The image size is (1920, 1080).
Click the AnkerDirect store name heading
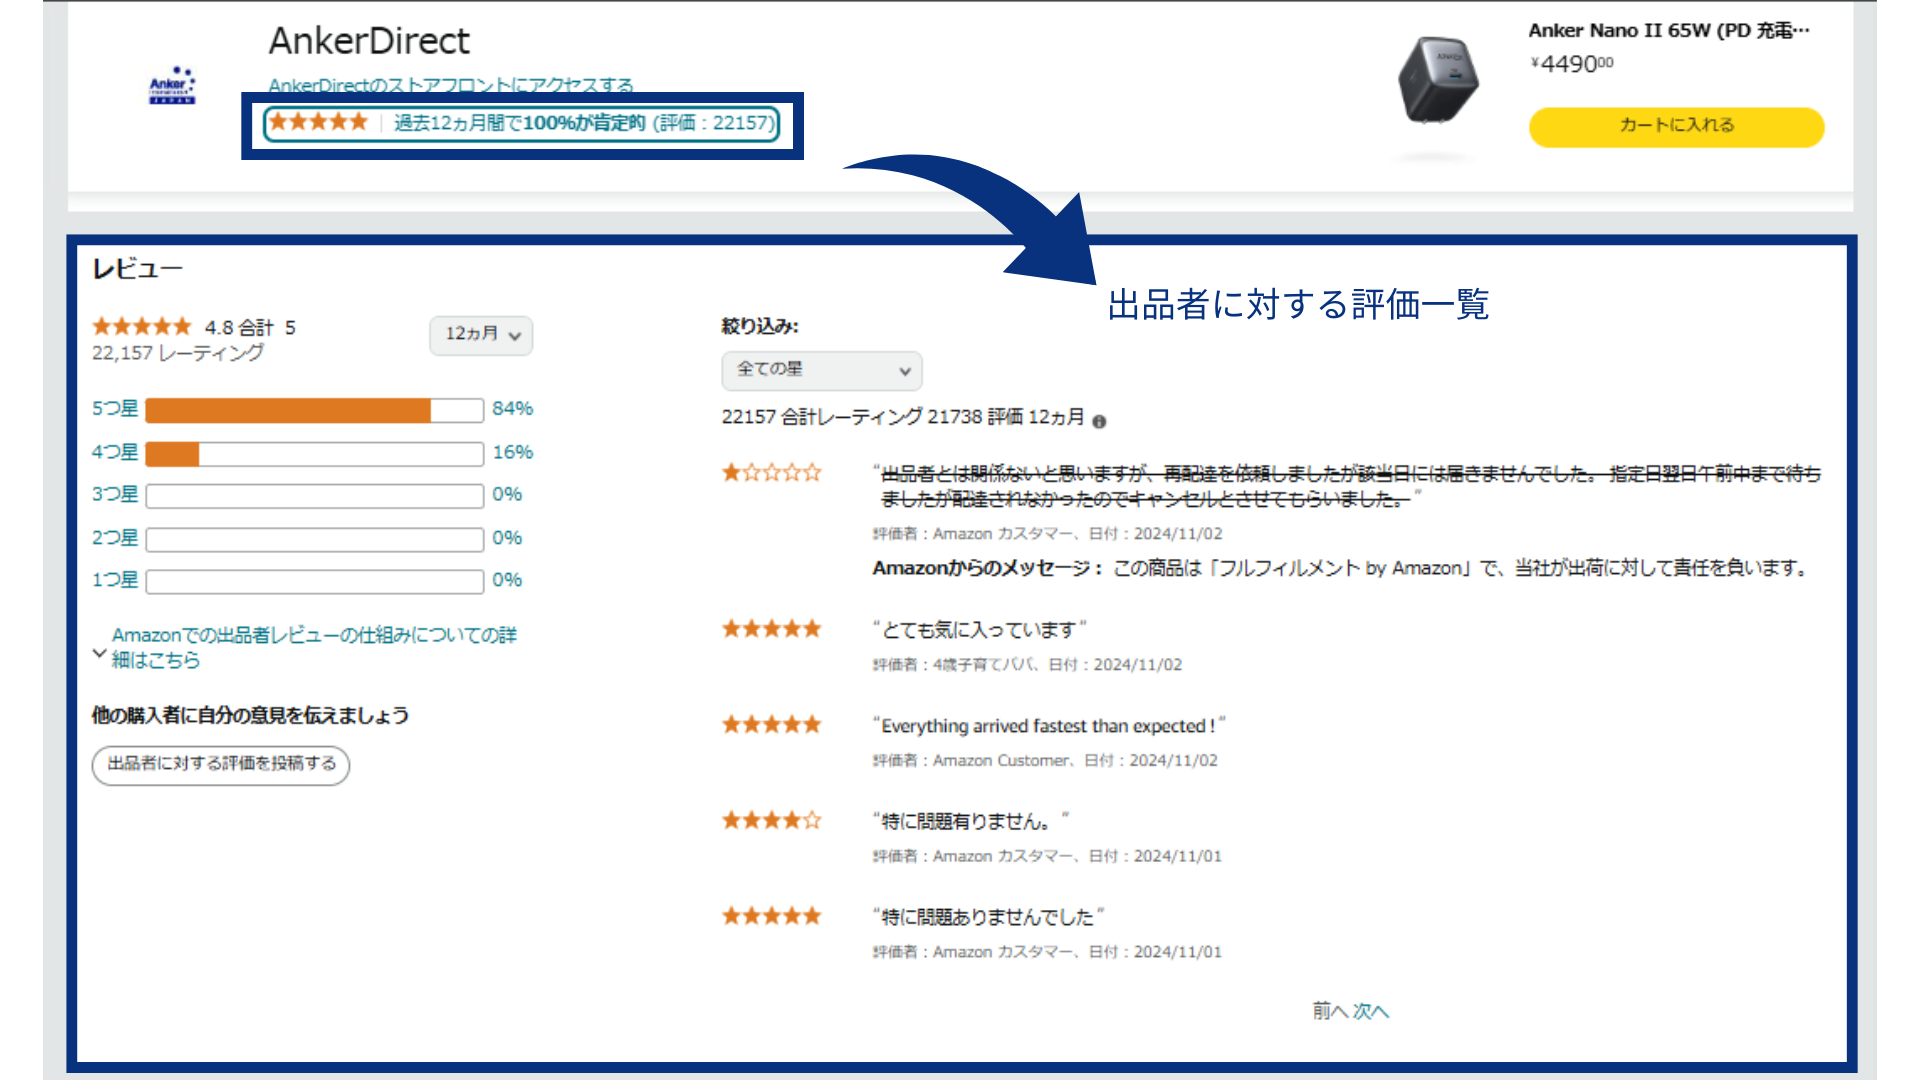click(x=369, y=41)
